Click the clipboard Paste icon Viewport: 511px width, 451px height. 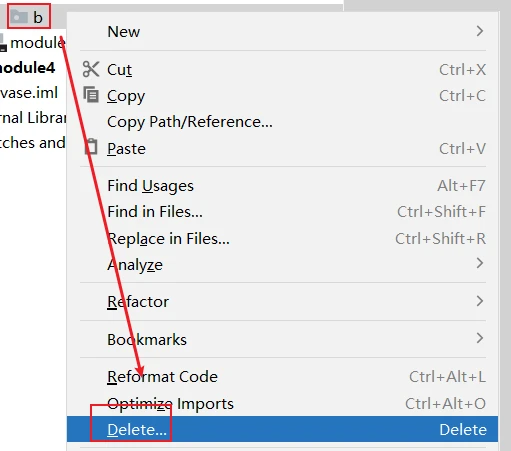[91, 147]
